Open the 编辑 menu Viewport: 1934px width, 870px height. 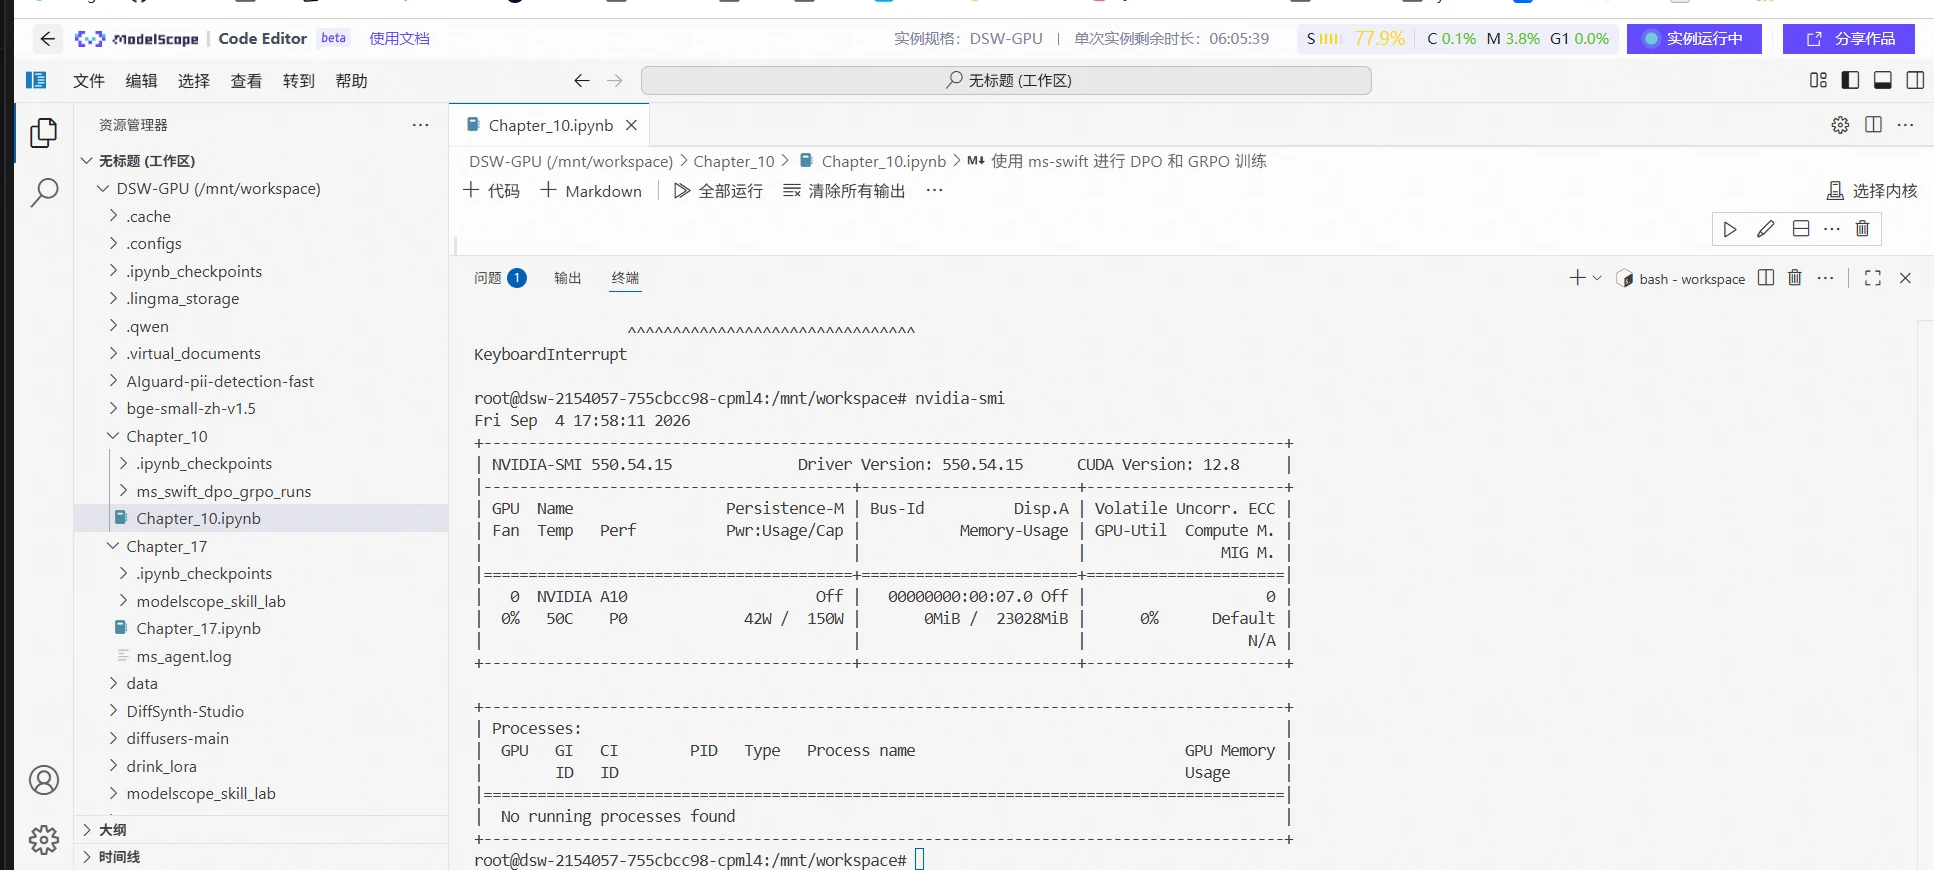pyautogui.click(x=141, y=81)
